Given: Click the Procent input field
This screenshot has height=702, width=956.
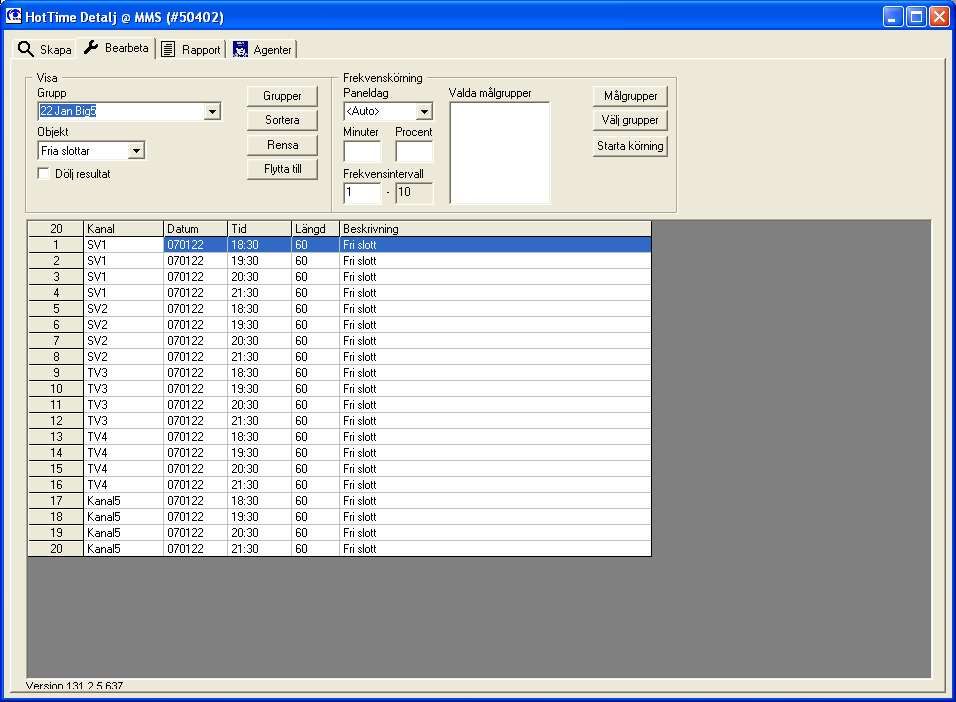Looking at the screenshot, I should click(414, 151).
